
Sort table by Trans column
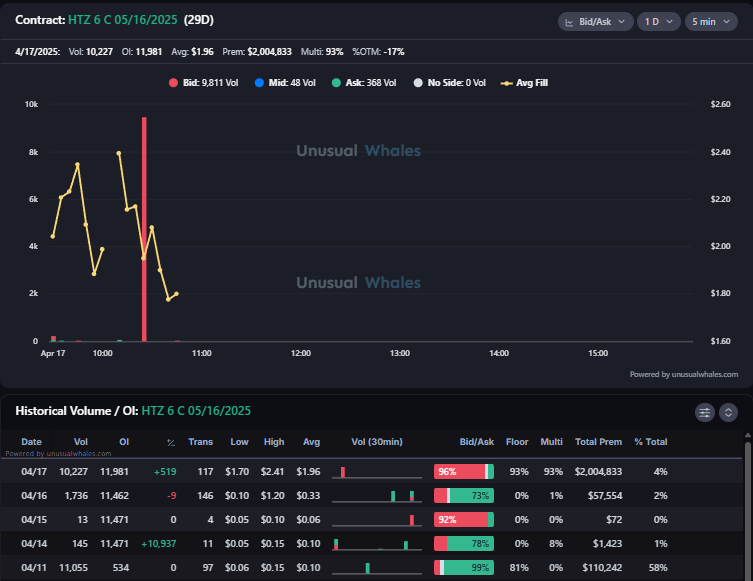point(200,442)
